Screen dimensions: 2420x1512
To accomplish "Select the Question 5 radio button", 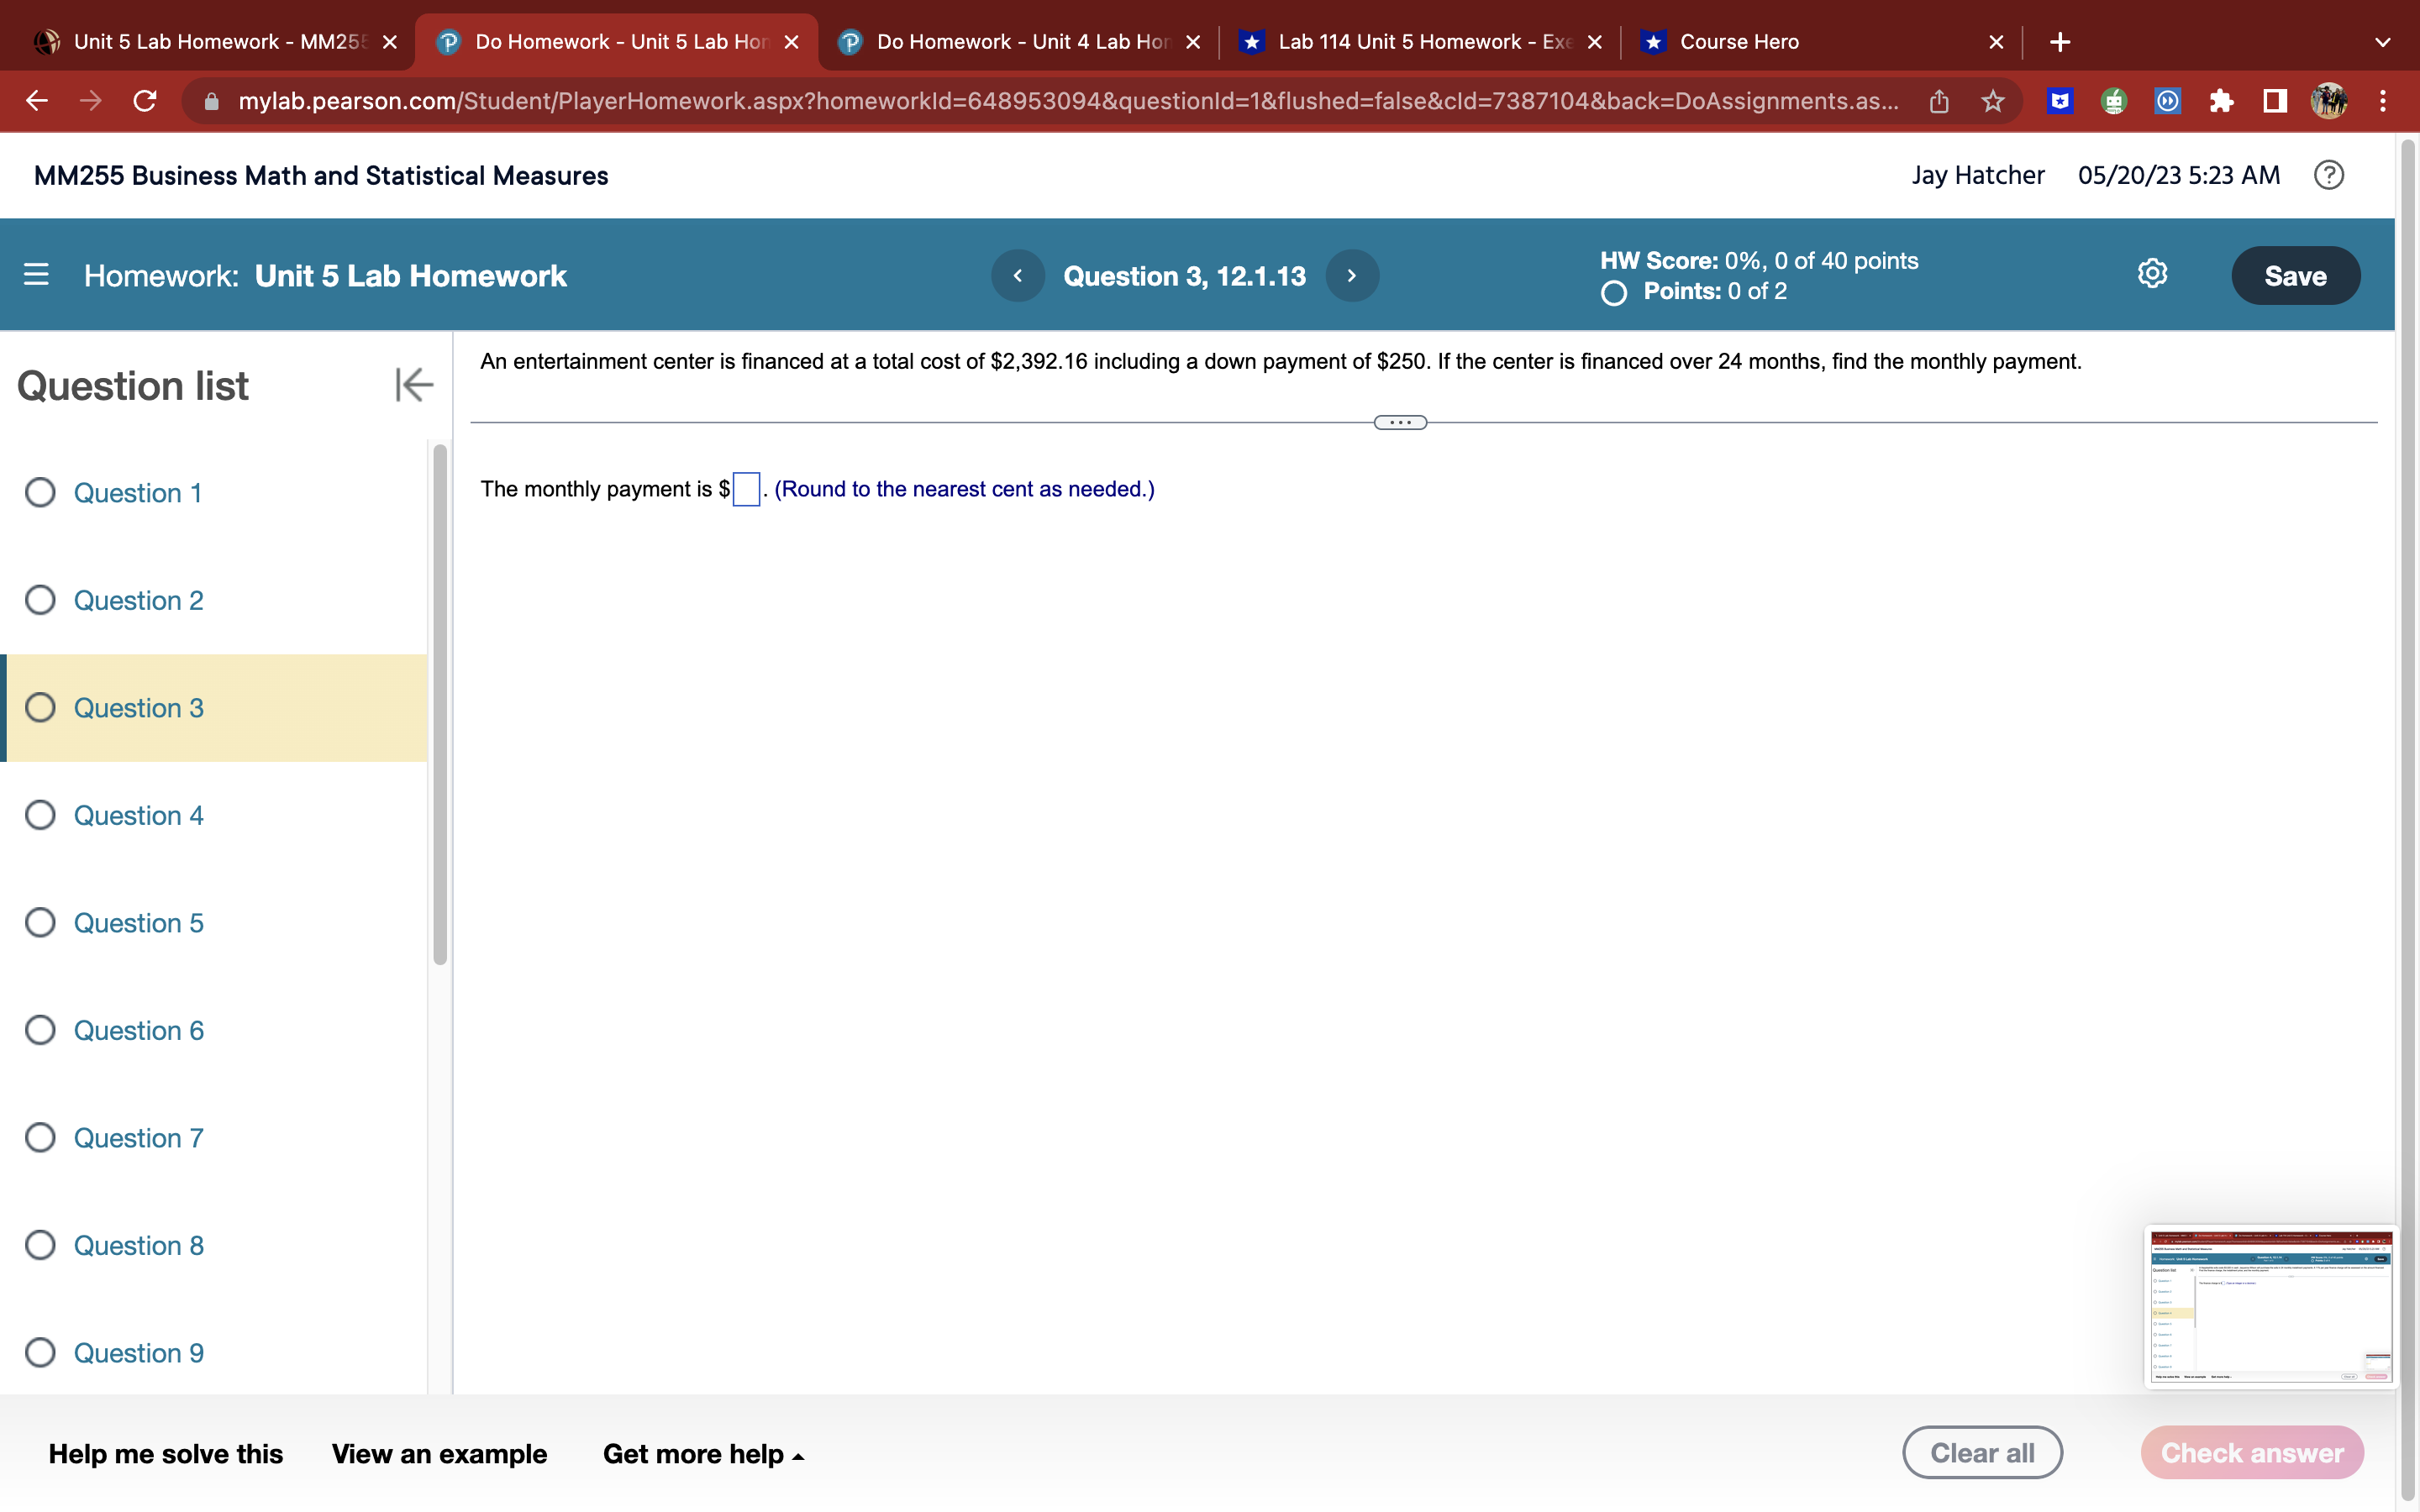I will [x=40, y=922].
